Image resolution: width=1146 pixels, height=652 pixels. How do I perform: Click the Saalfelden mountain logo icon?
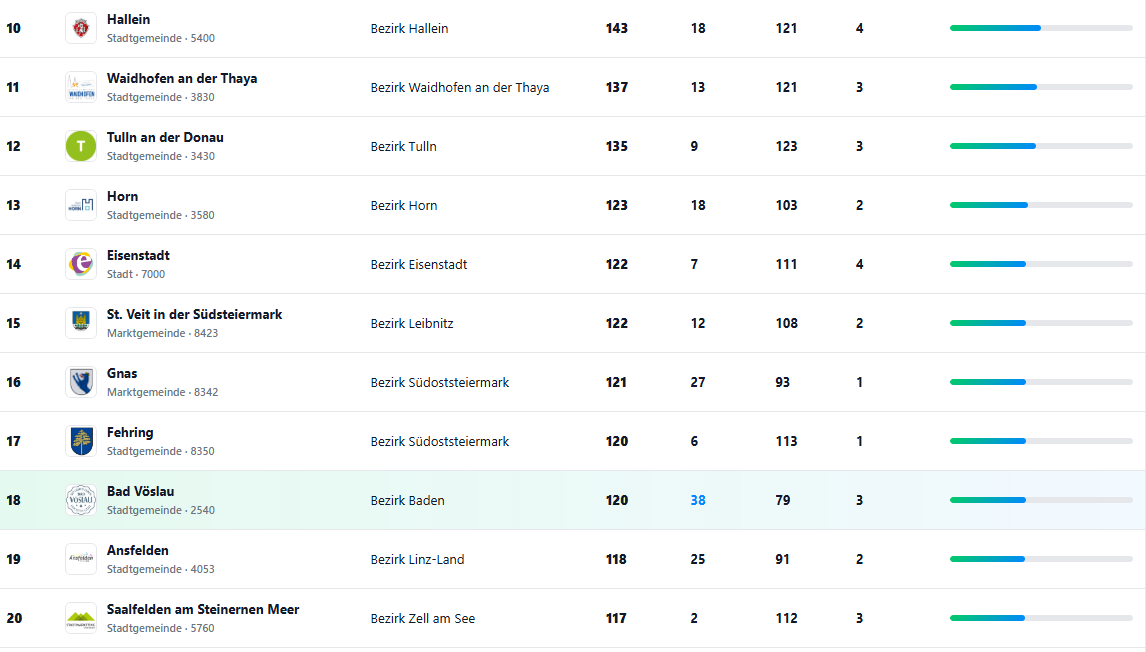pos(81,618)
